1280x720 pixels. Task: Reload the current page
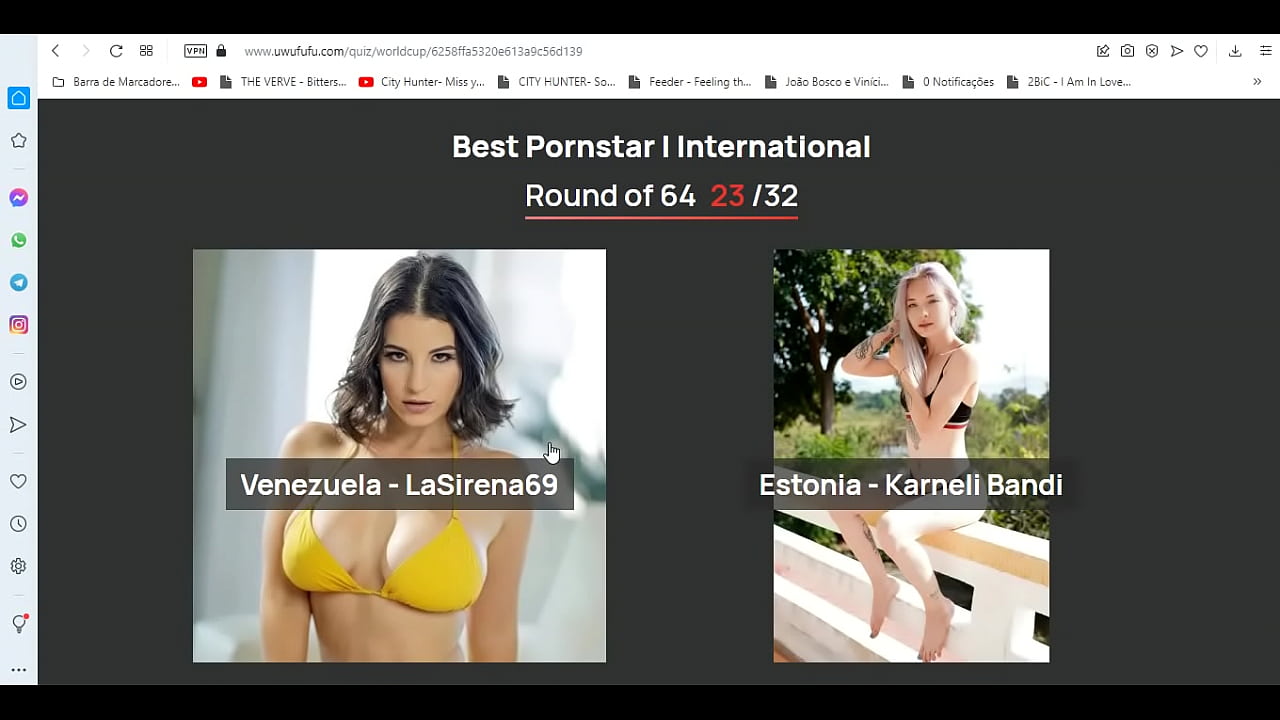[x=116, y=51]
